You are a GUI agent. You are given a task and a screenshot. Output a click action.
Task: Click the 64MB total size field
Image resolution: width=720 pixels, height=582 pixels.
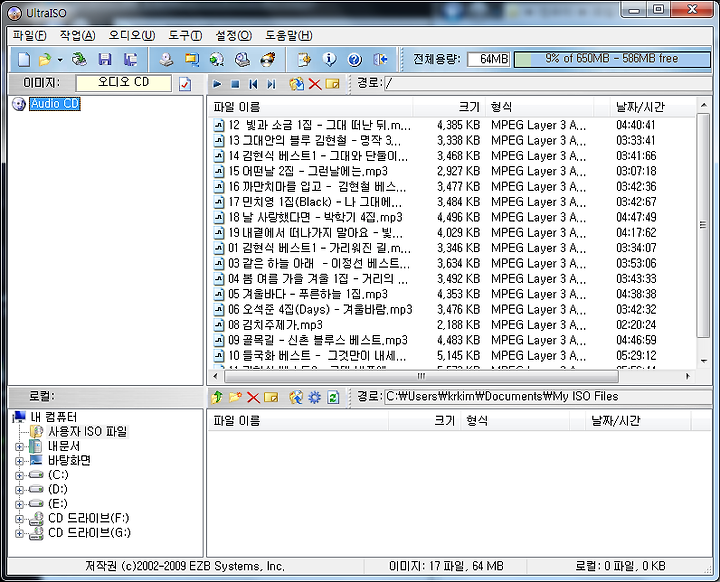pos(489,59)
